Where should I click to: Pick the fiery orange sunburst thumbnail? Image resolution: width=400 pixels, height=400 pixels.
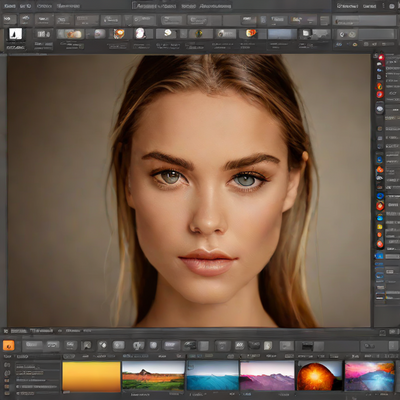(x=319, y=375)
